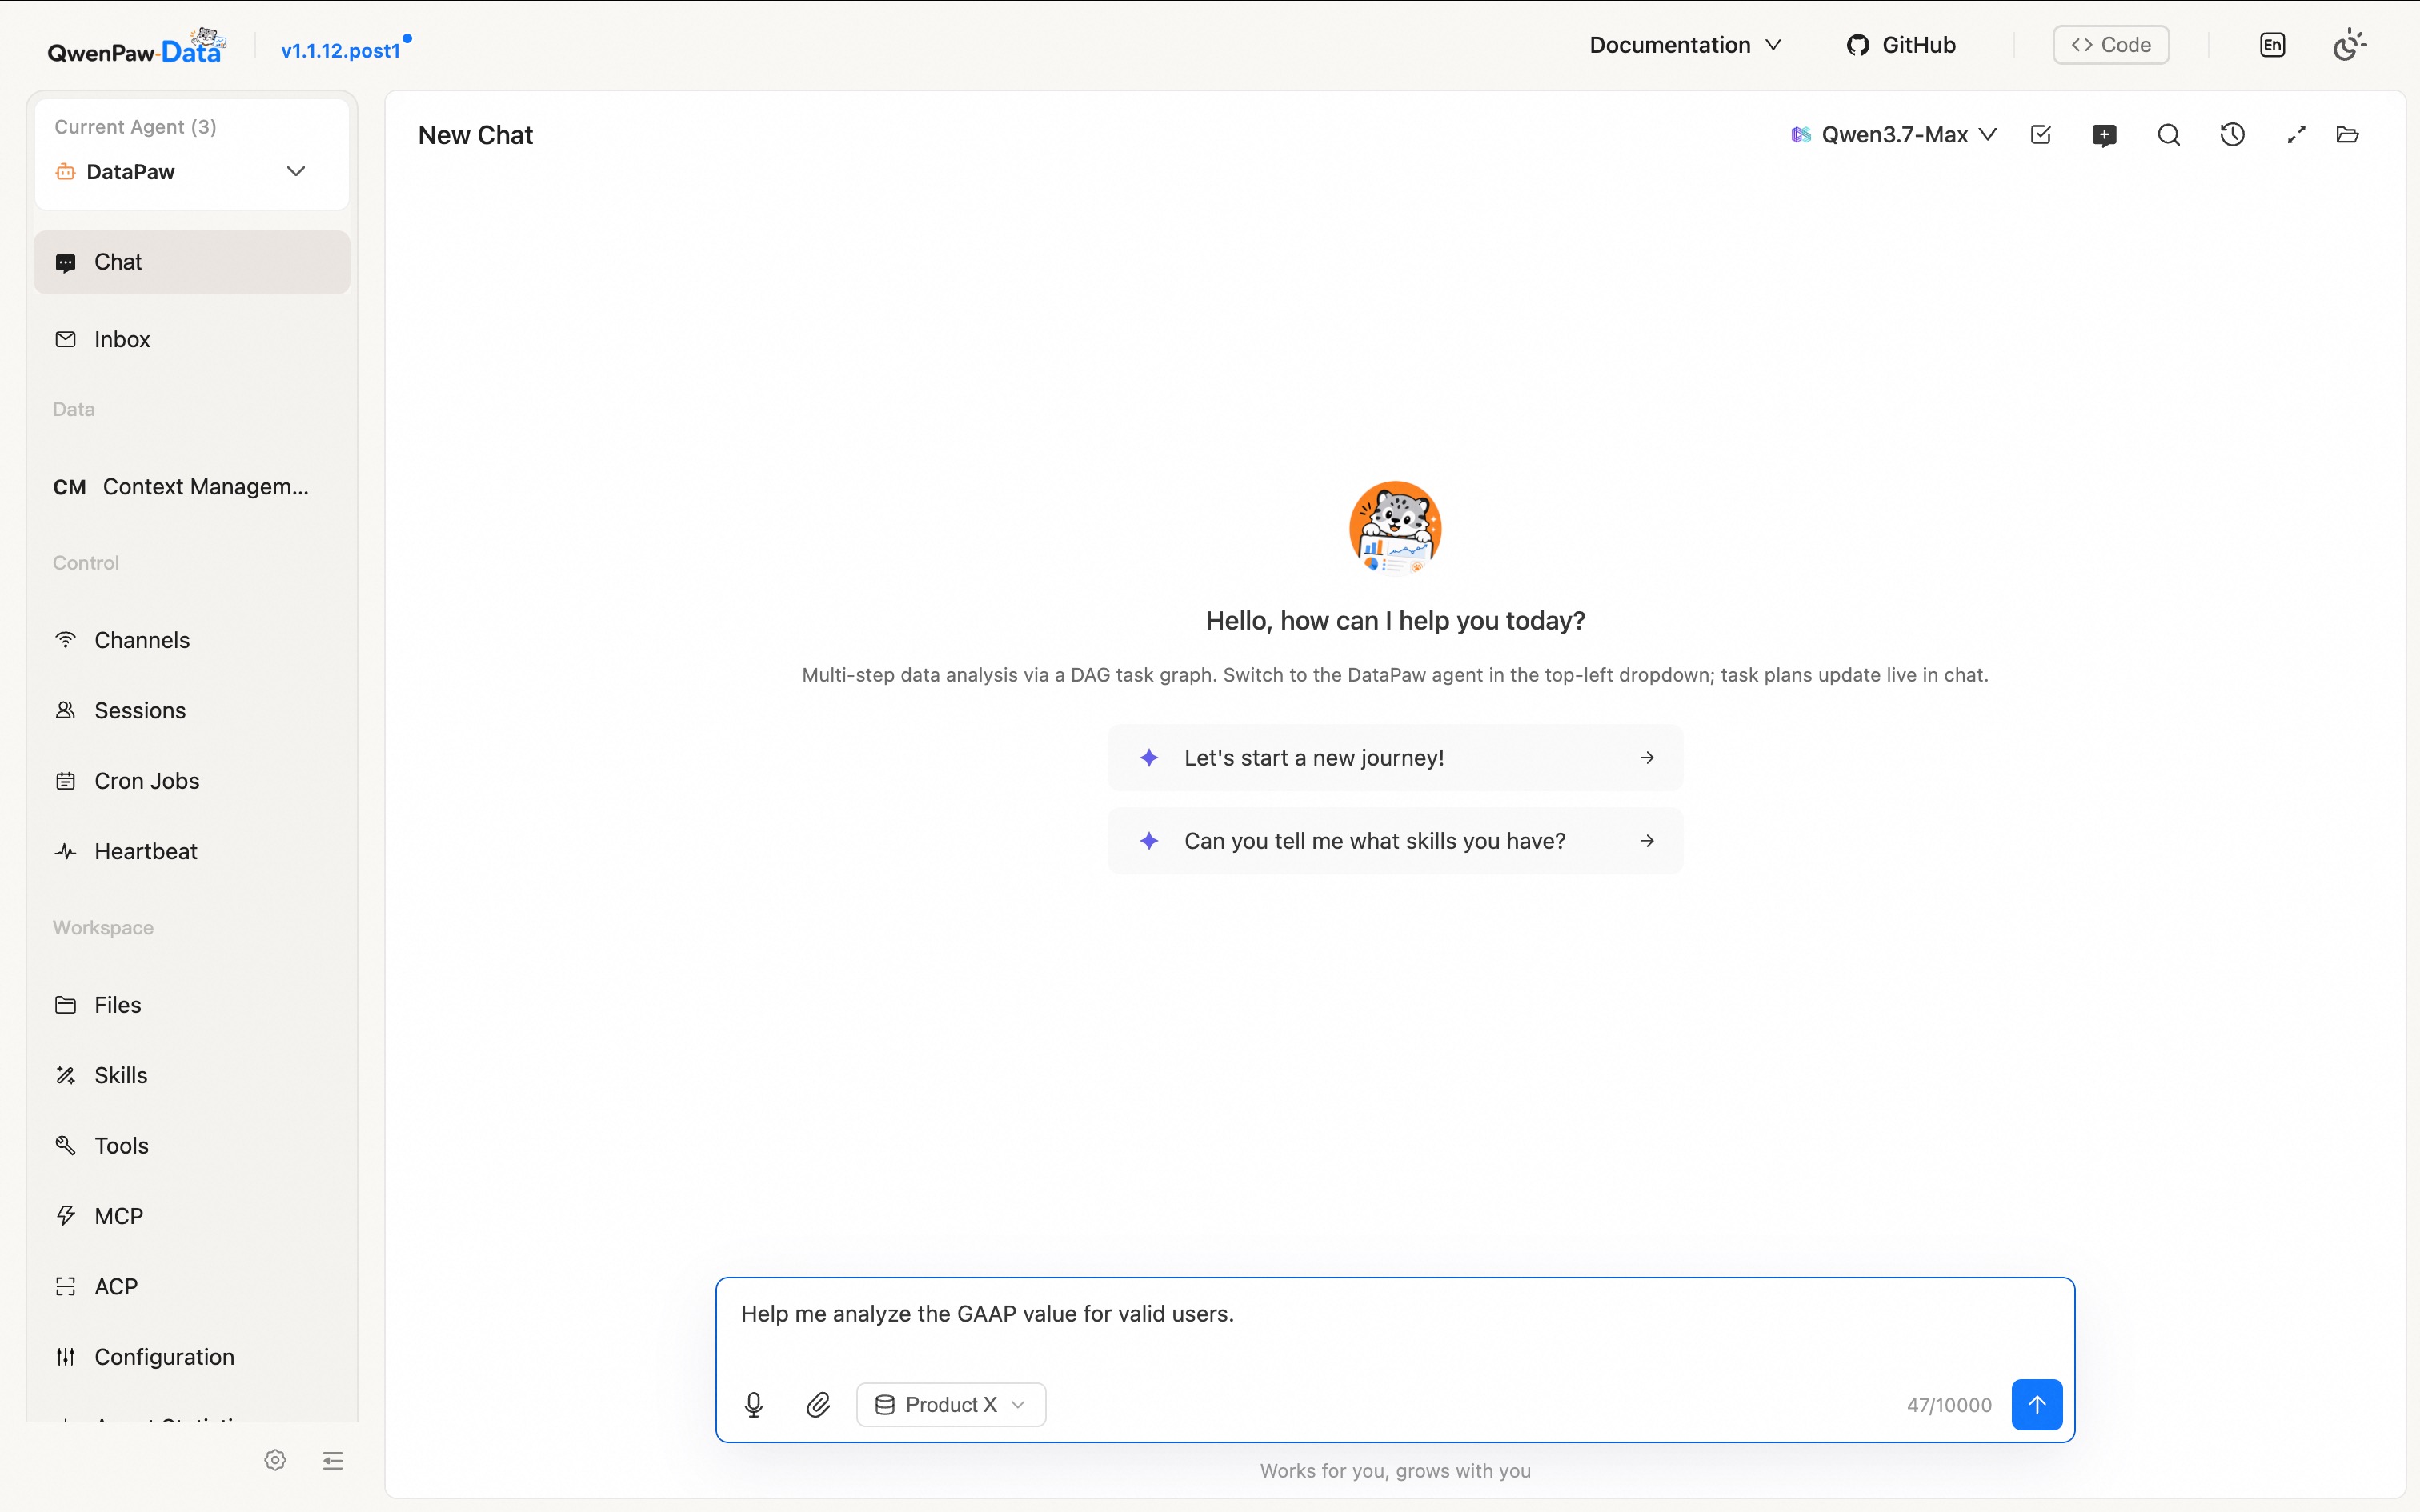Open Files in the sidebar
This screenshot has height=1512, width=2420.
tap(192, 1005)
